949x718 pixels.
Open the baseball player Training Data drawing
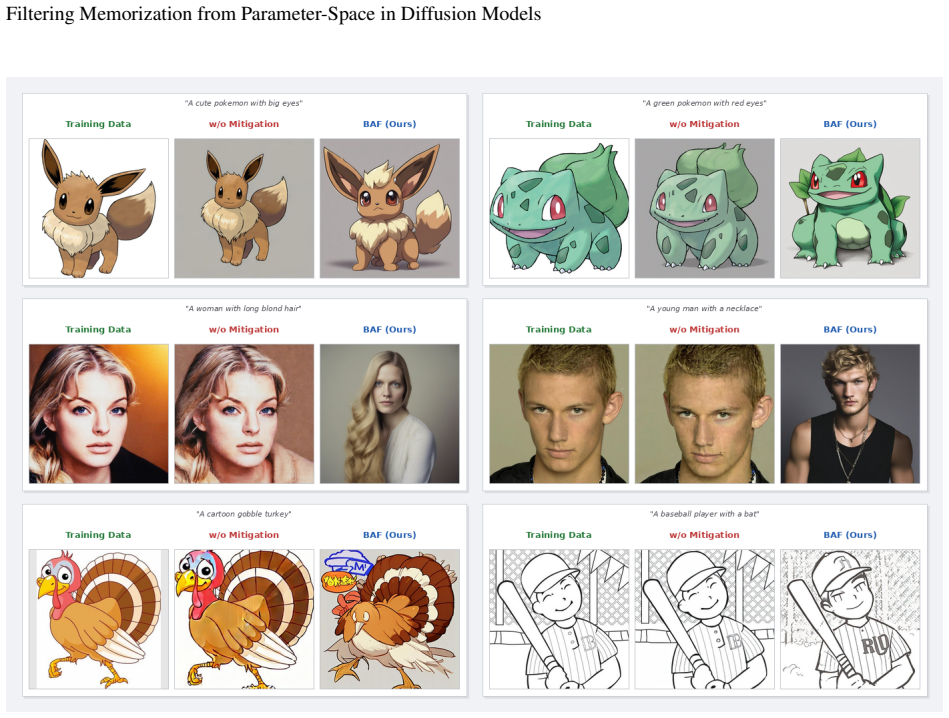click(x=559, y=619)
